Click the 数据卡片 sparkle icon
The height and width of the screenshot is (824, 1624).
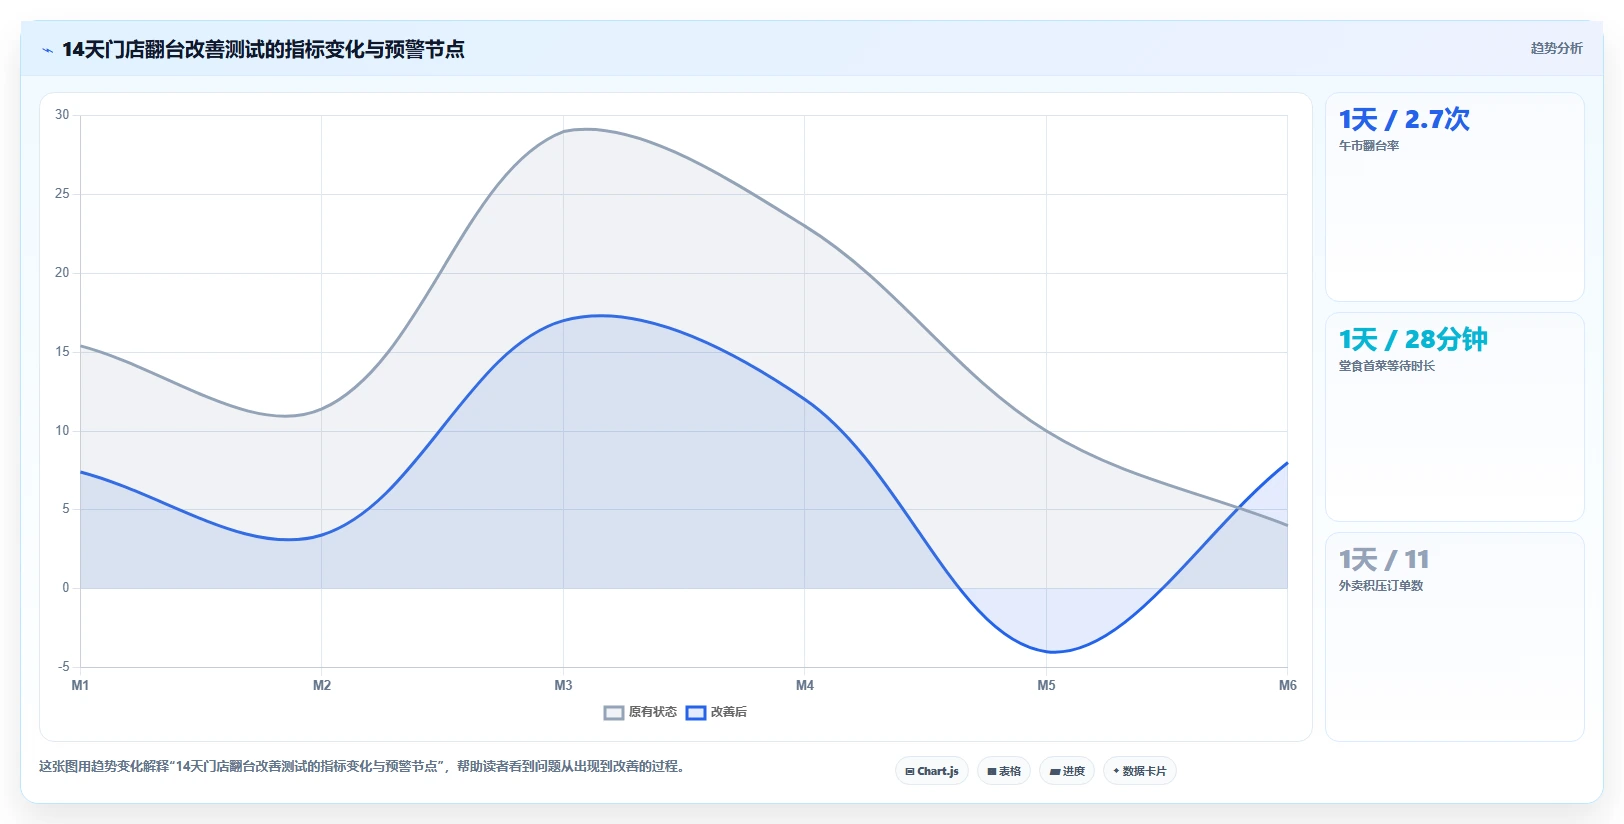coord(1116,771)
